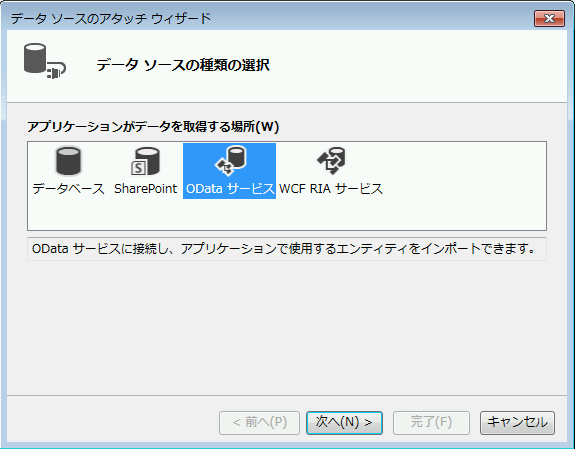The width and height of the screenshot is (575, 449).
Task: Click the OData サービスに接続し description text
Action: 283,249
